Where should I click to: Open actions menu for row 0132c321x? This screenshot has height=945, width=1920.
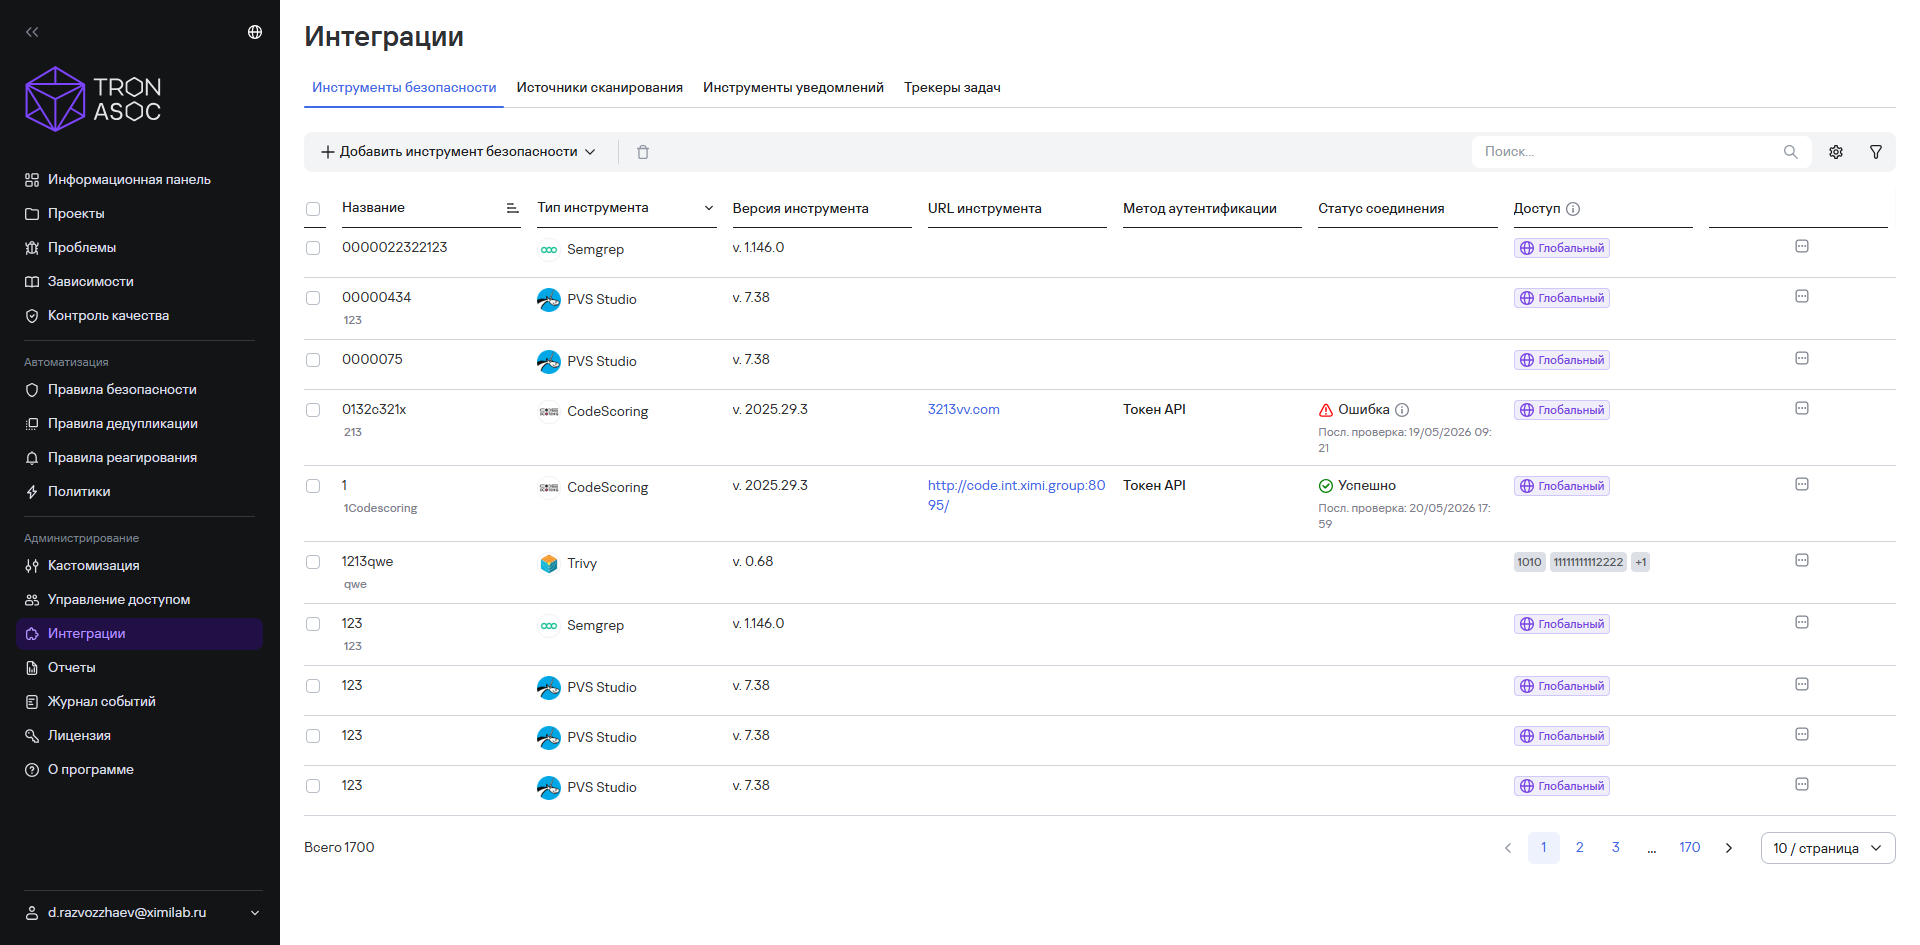[x=1802, y=408]
